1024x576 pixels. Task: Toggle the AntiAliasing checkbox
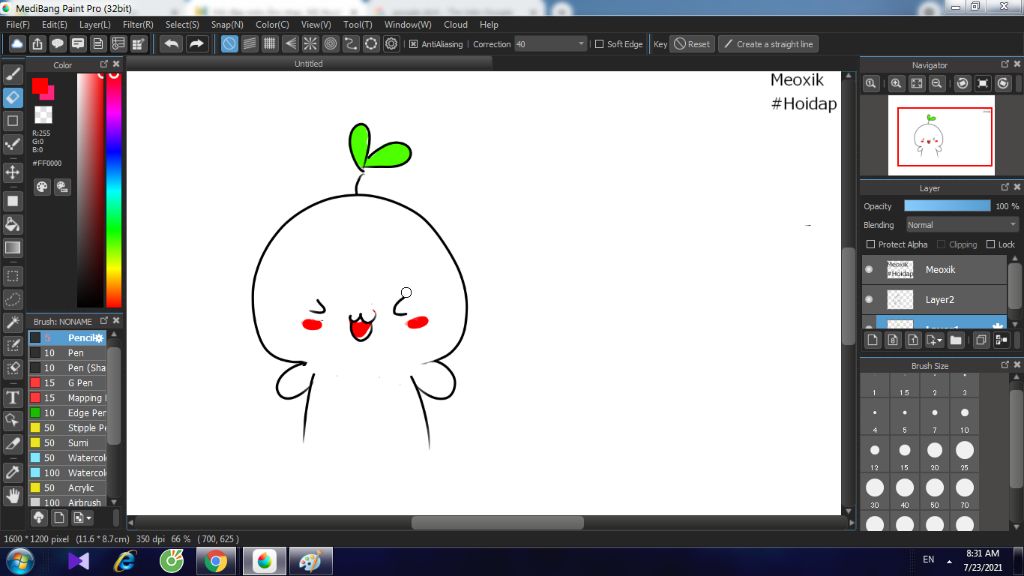click(x=413, y=44)
